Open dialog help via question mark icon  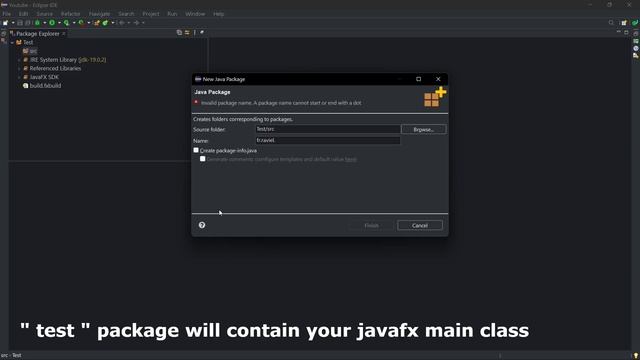point(202,225)
